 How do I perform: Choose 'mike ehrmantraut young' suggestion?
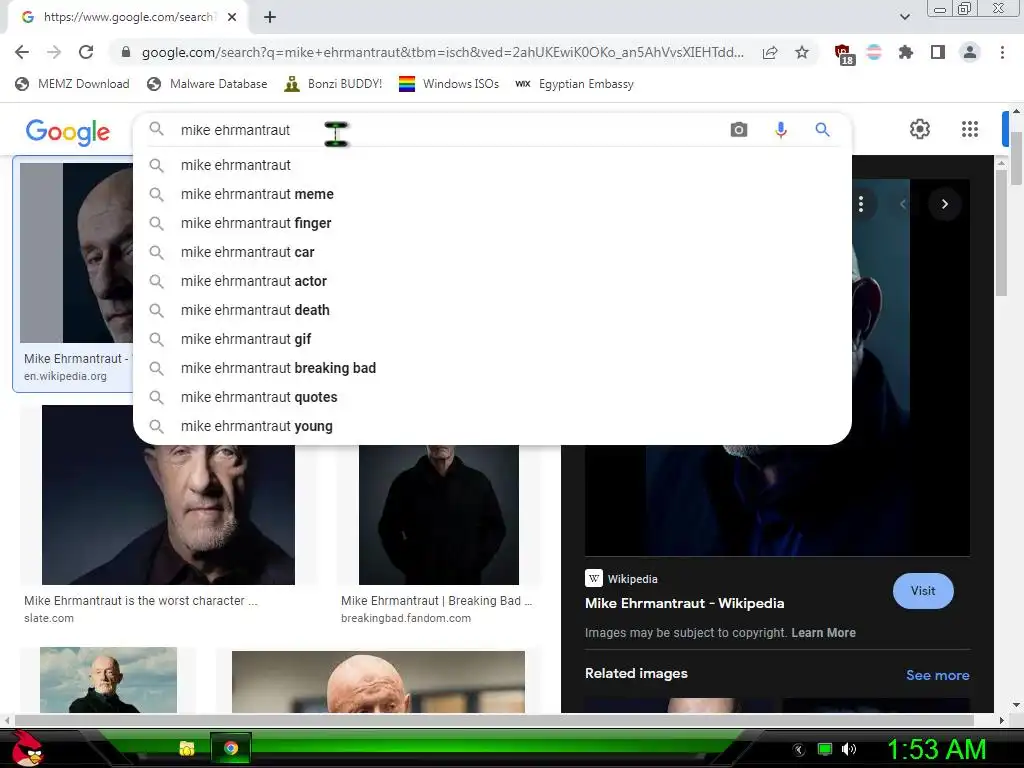492,426
